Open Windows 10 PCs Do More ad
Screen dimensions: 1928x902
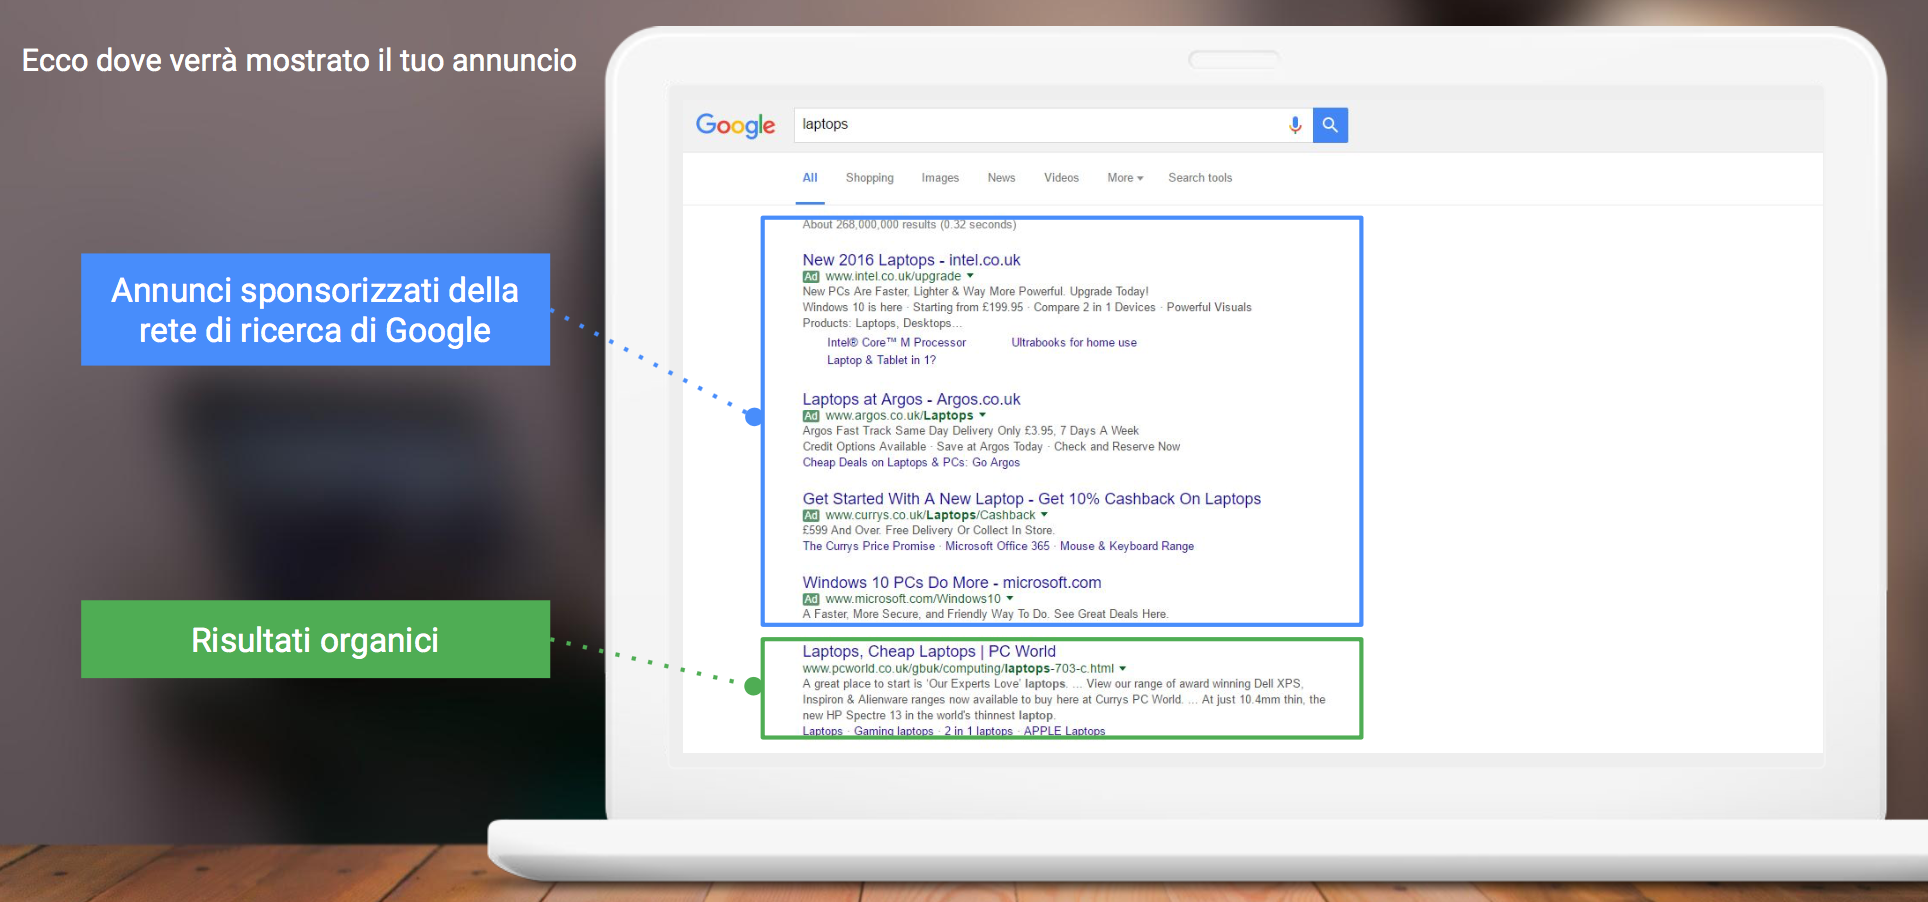coord(952,583)
